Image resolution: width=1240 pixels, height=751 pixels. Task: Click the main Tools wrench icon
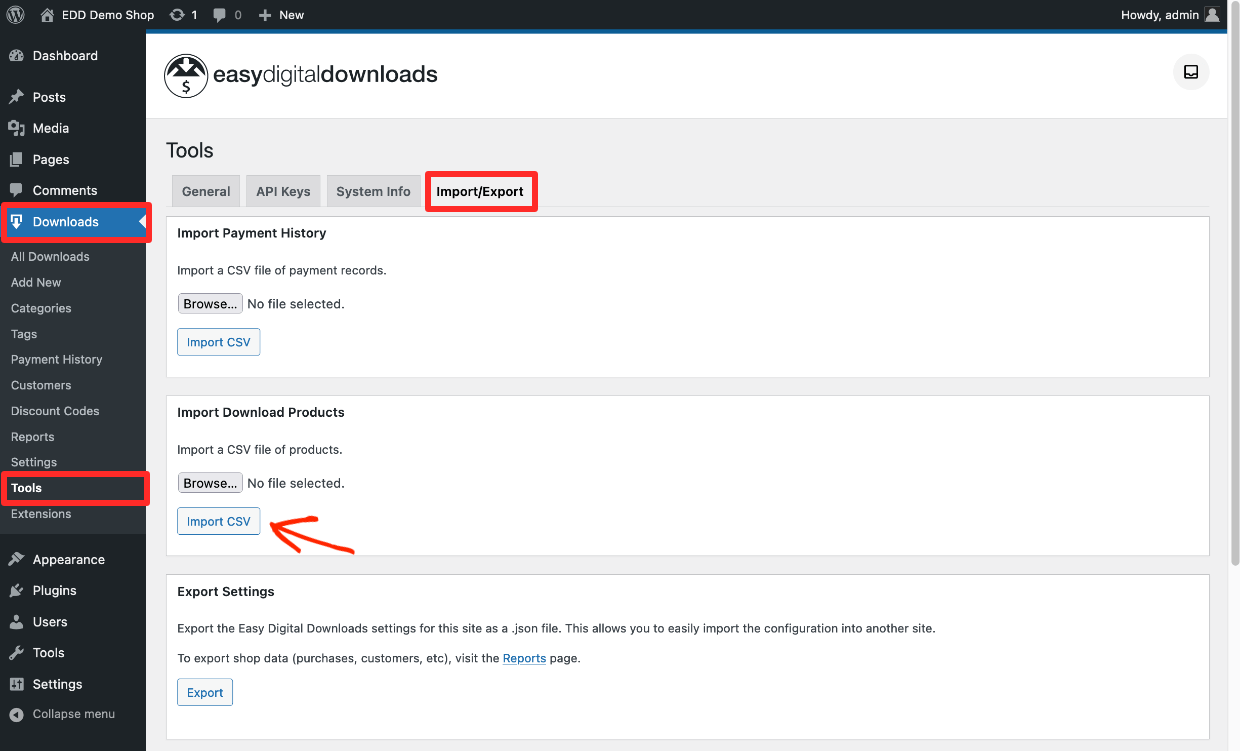(x=16, y=653)
